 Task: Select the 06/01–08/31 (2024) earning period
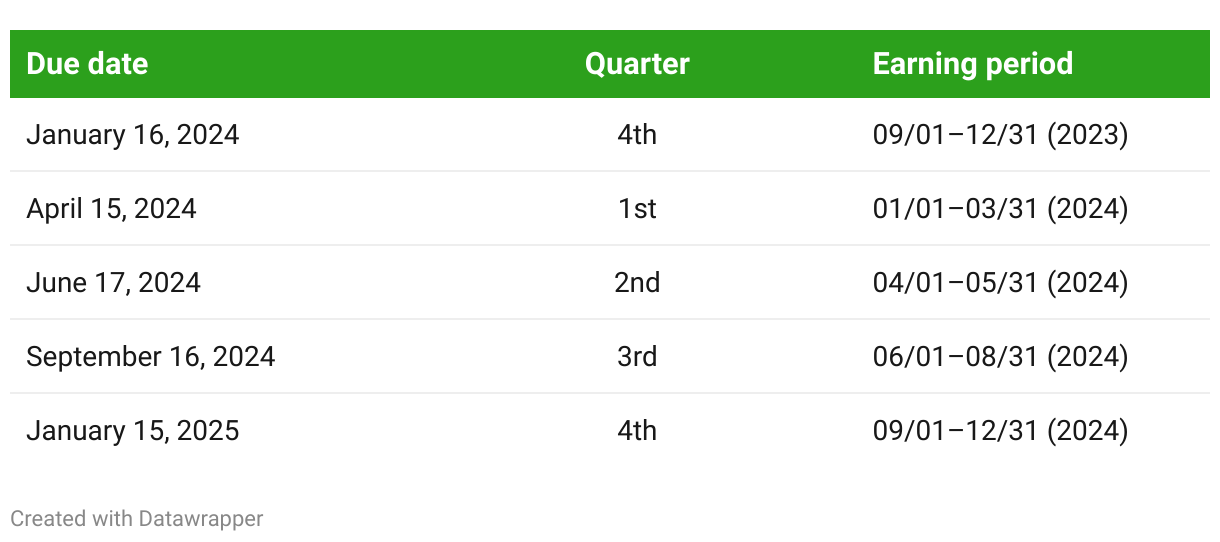point(1001,356)
